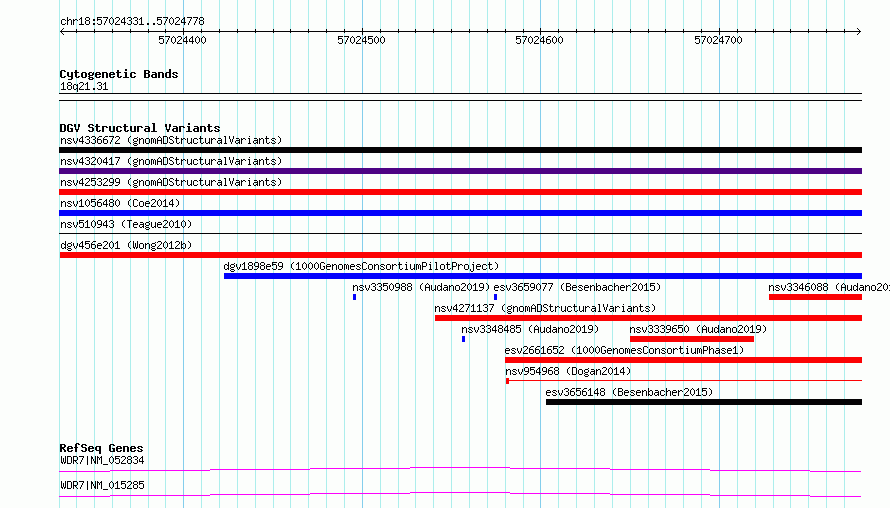This screenshot has height=508, width=890.
Task: Click the 57024700 ruler tick label
Action: (x=718, y=40)
